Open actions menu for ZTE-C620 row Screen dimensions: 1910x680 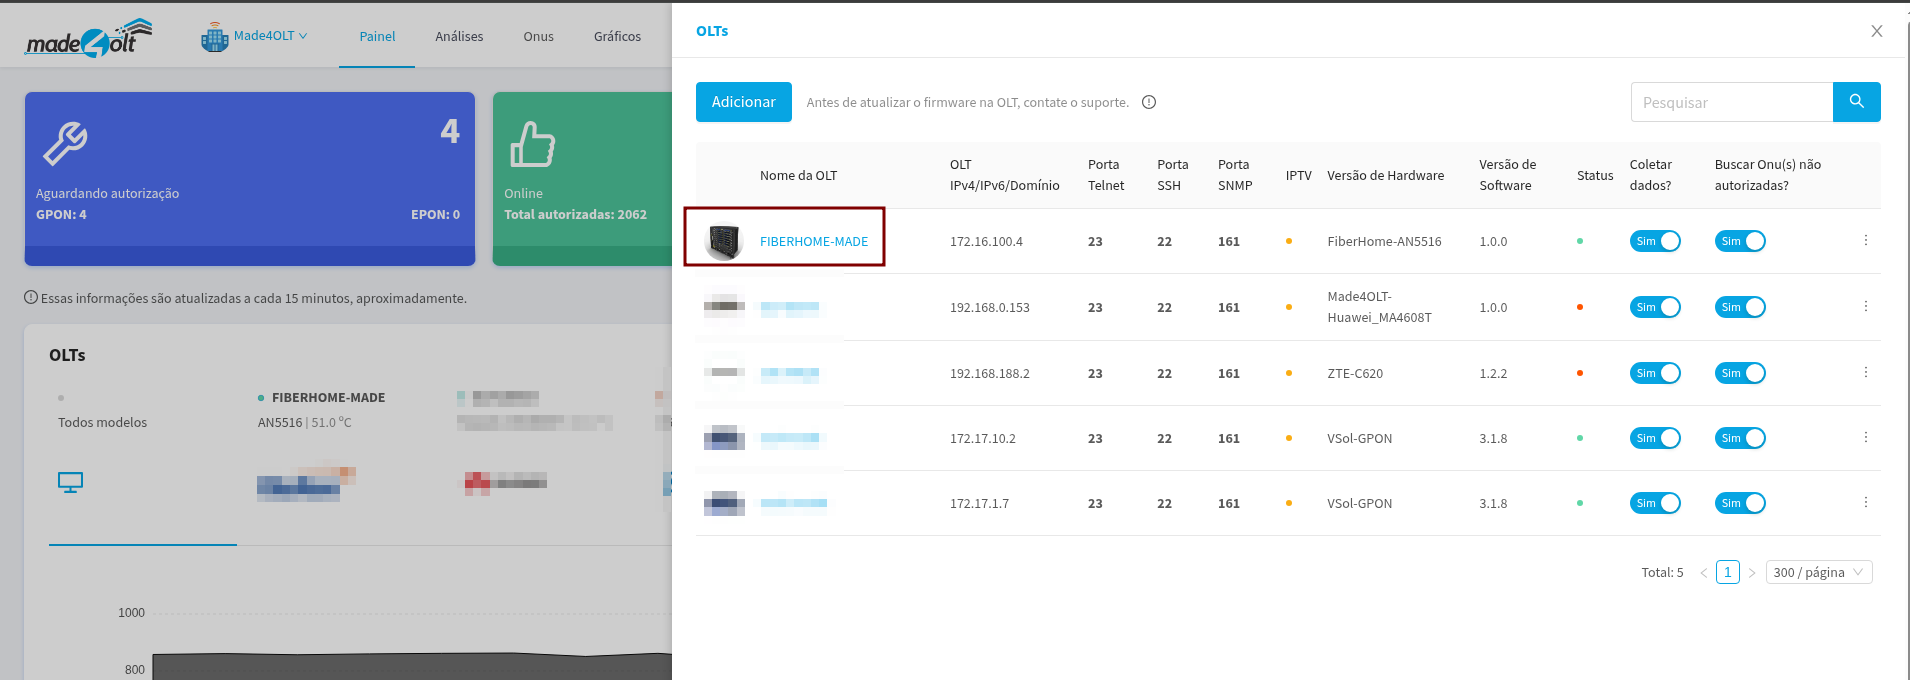(1865, 373)
